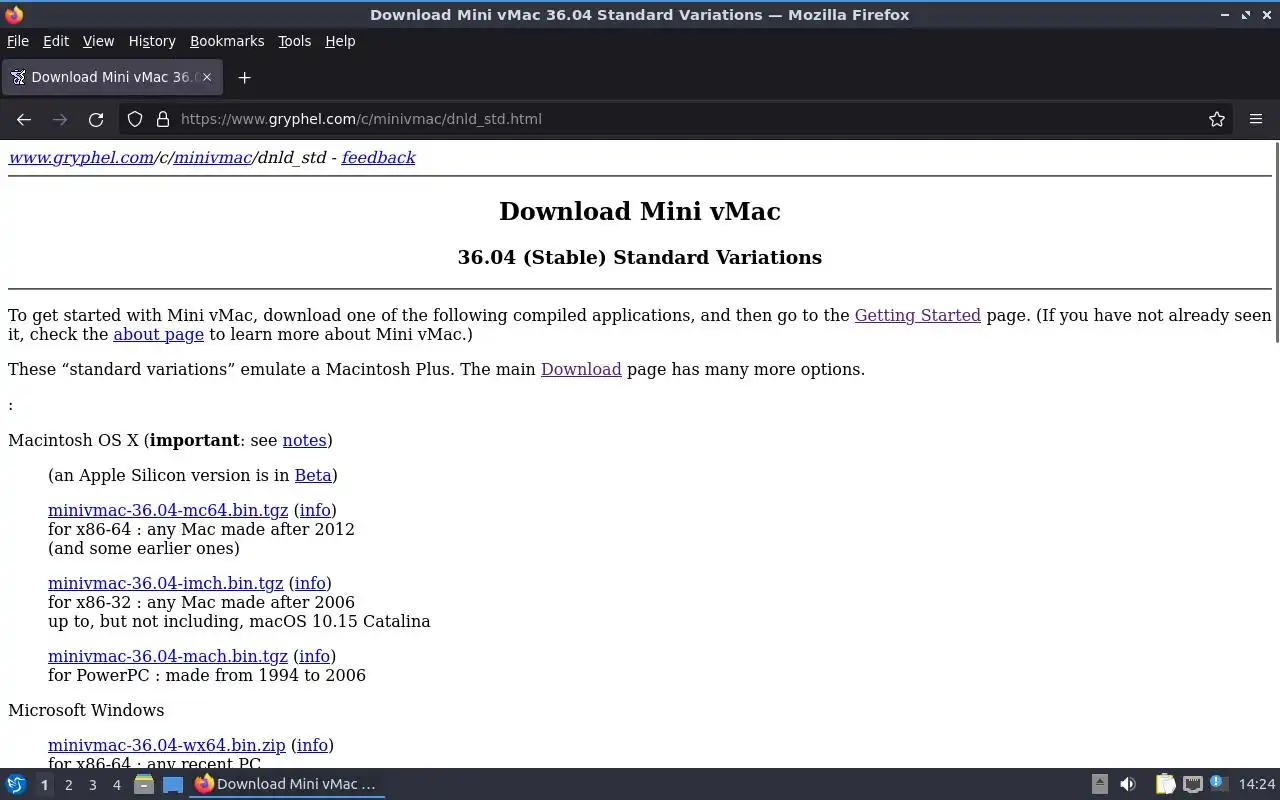Switch to workspace 4
Screen dimensions: 1280x800
pyautogui.click(x=116, y=785)
